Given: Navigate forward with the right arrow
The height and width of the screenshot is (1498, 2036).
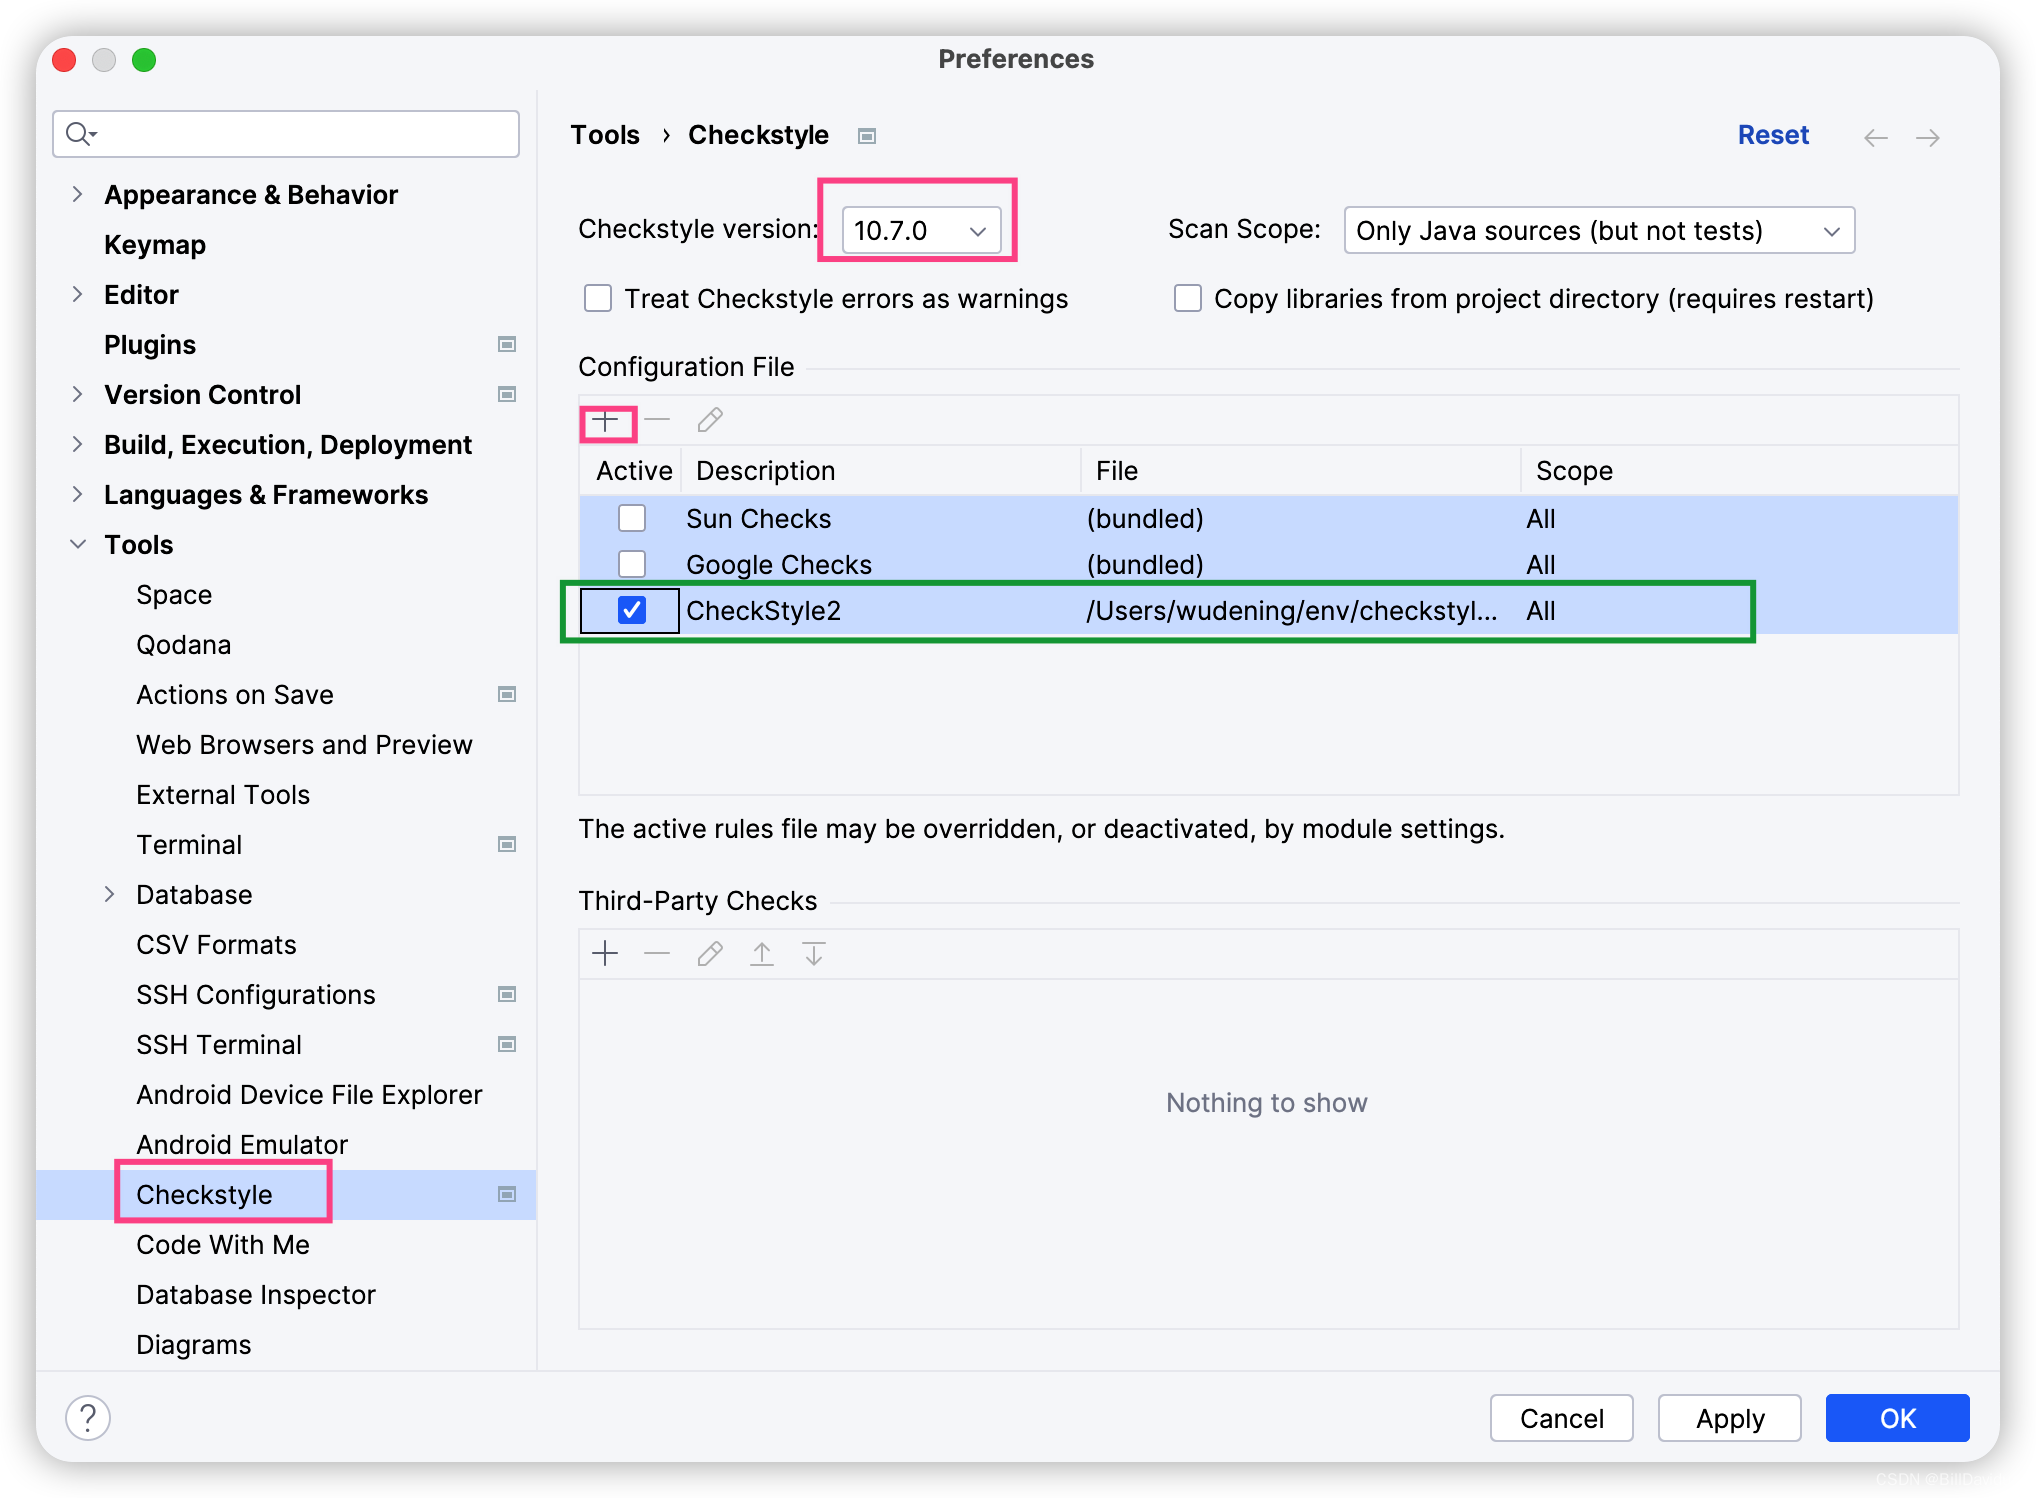Looking at the screenshot, I should 1928,137.
